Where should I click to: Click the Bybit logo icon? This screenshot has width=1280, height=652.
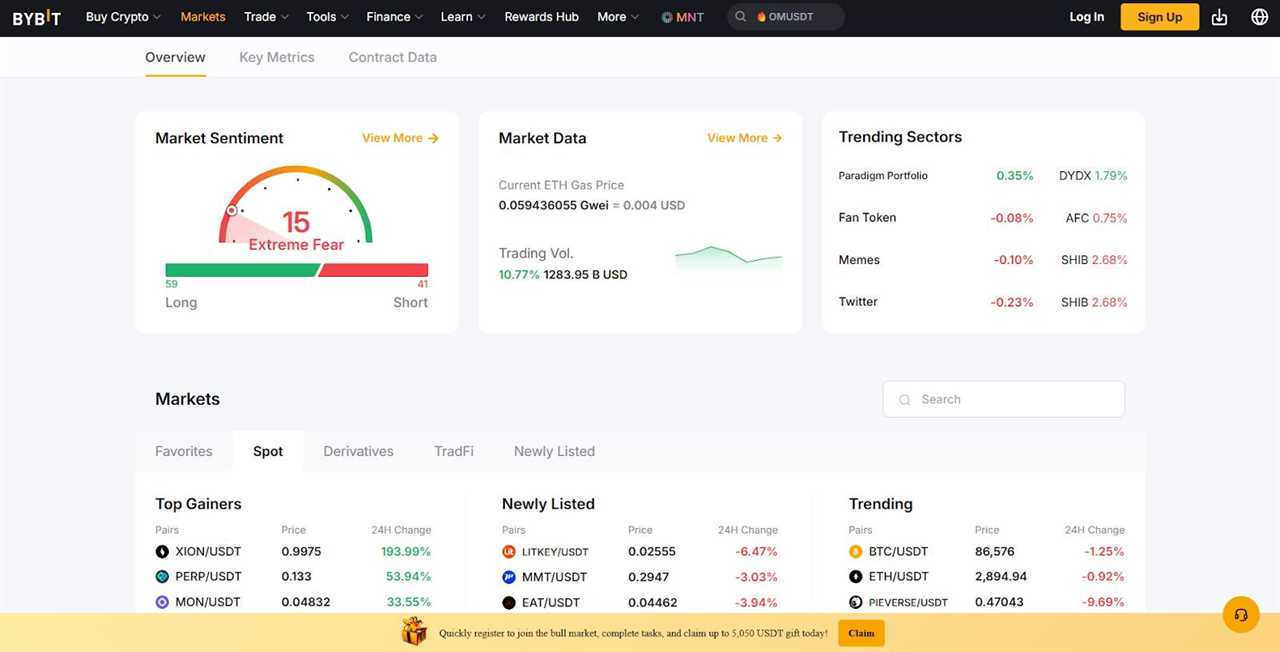35,16
